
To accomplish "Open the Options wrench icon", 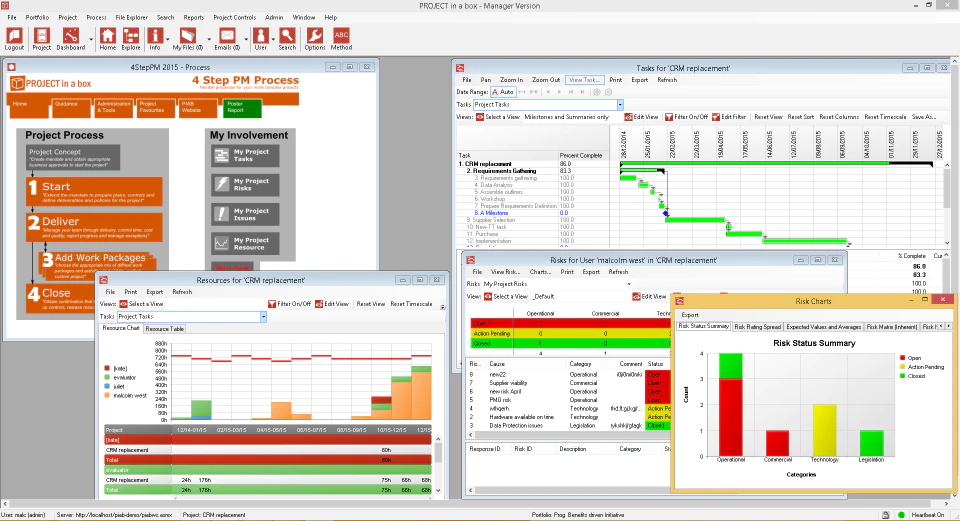I will 315,39.
